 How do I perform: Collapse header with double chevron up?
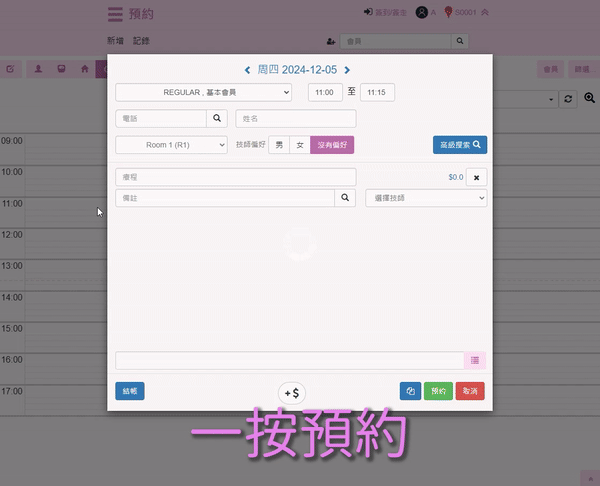(x=485, y=12)
